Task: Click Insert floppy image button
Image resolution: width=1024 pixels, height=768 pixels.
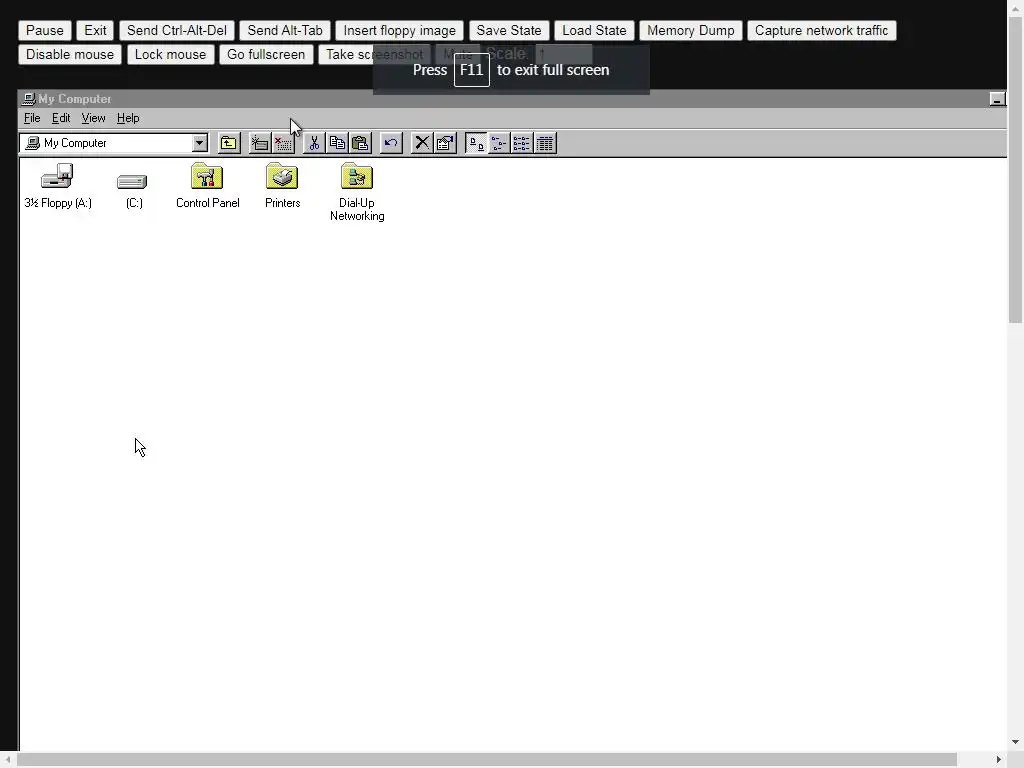Action: point(400,31)
